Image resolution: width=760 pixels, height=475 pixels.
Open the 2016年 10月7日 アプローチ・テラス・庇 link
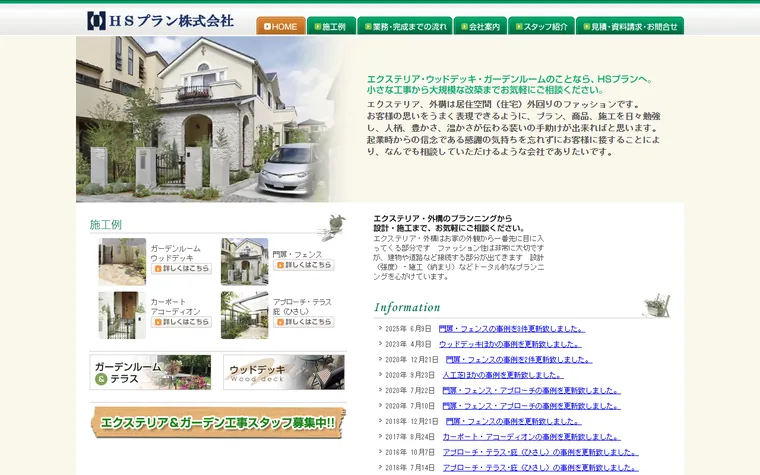pyautogui.click(x=540, y=453)
